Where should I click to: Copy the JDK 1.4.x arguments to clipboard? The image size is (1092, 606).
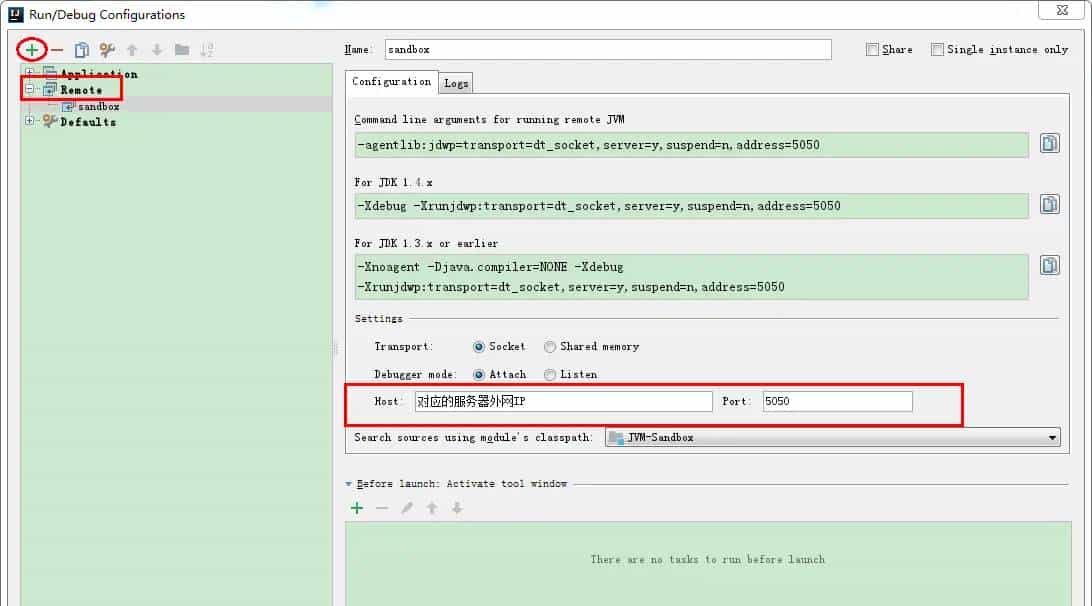tap(1049, 203)
